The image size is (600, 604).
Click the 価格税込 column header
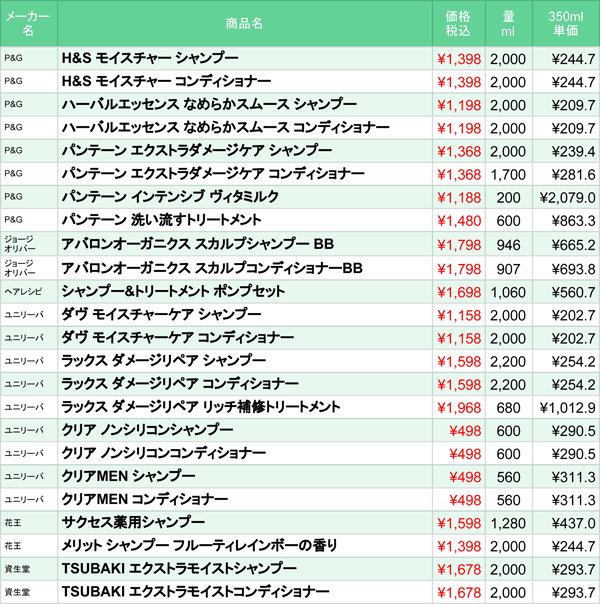click(x=458, y=23)
